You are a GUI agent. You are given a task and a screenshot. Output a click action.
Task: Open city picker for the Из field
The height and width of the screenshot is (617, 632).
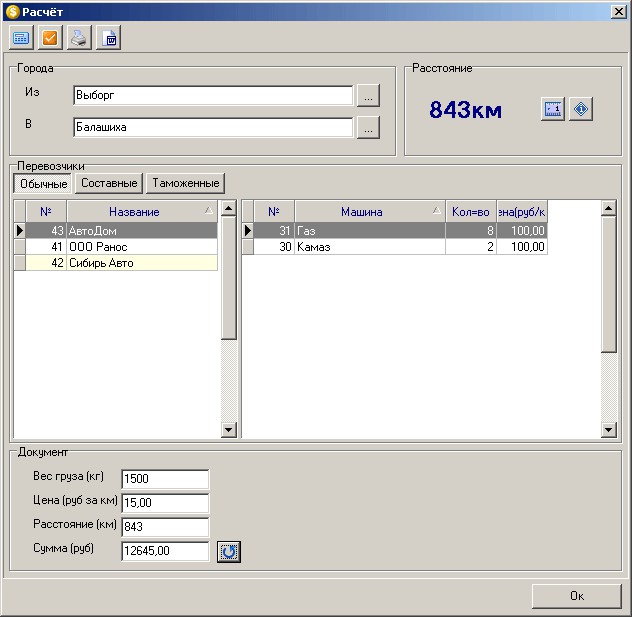click(368, 96)
